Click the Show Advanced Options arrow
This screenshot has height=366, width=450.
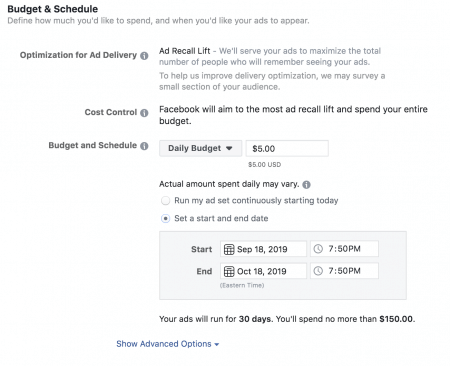point(217,345)
